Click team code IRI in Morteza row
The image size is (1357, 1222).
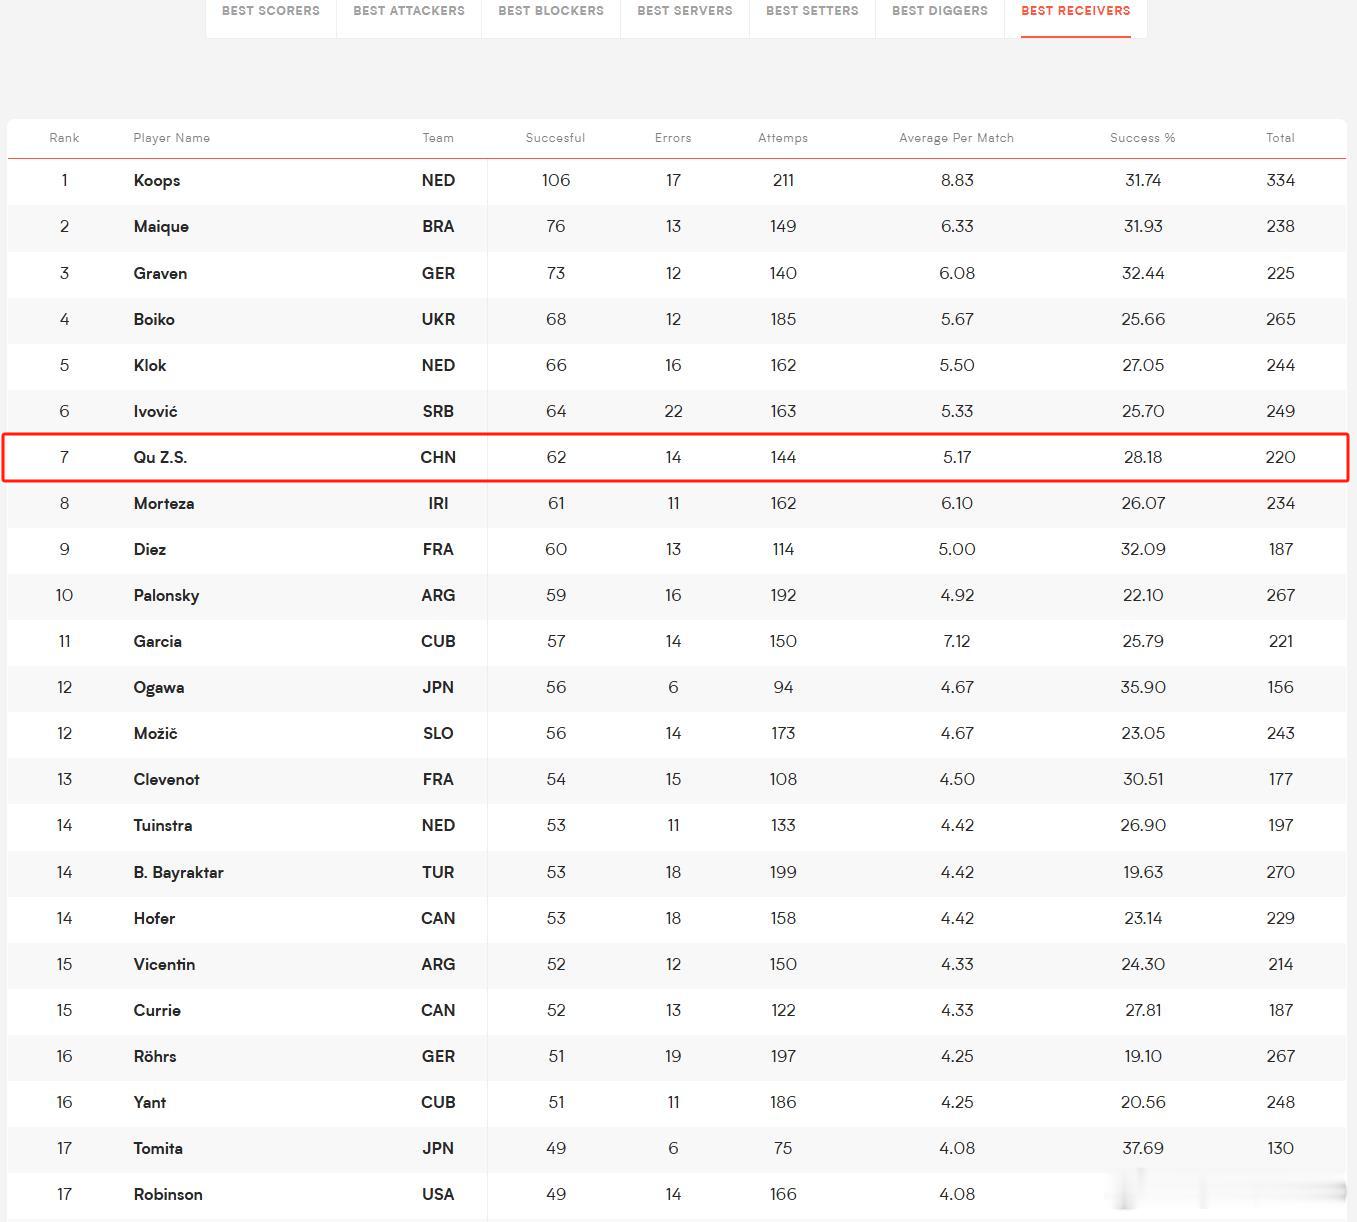[x=438, y=503]
